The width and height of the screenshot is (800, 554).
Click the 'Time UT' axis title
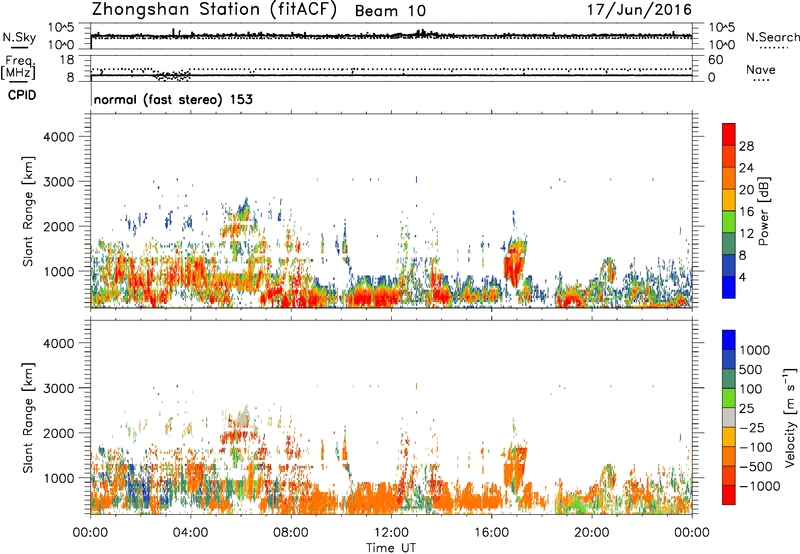391,548
